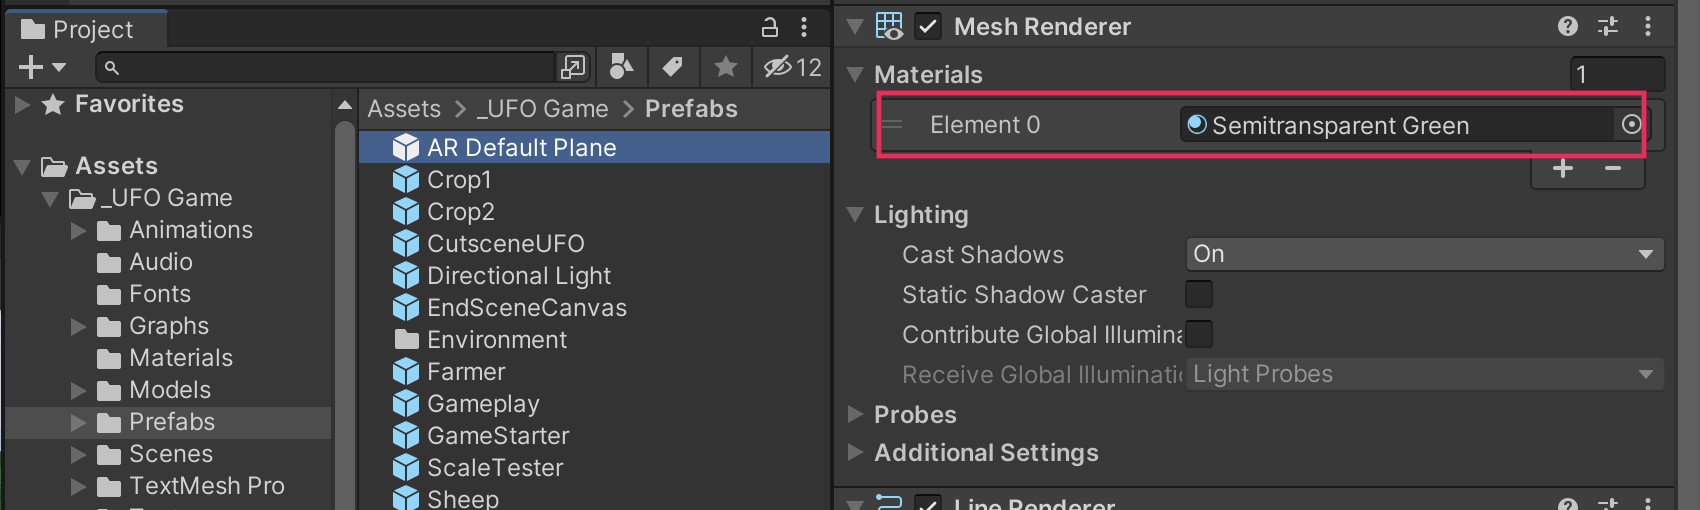
Task: Click the favorites star search icon
Action: 726,67
